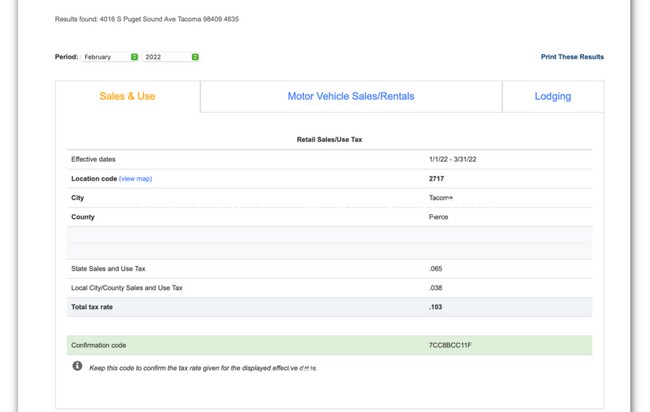Viewport: 650px width, 412px height.
Task: Click the Period label
Action: 66,57
